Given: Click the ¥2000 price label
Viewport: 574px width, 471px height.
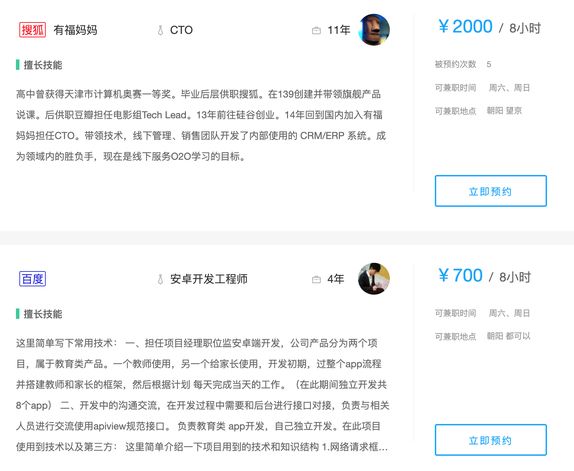Looking at the screenshot, I should tap(465, 26).
